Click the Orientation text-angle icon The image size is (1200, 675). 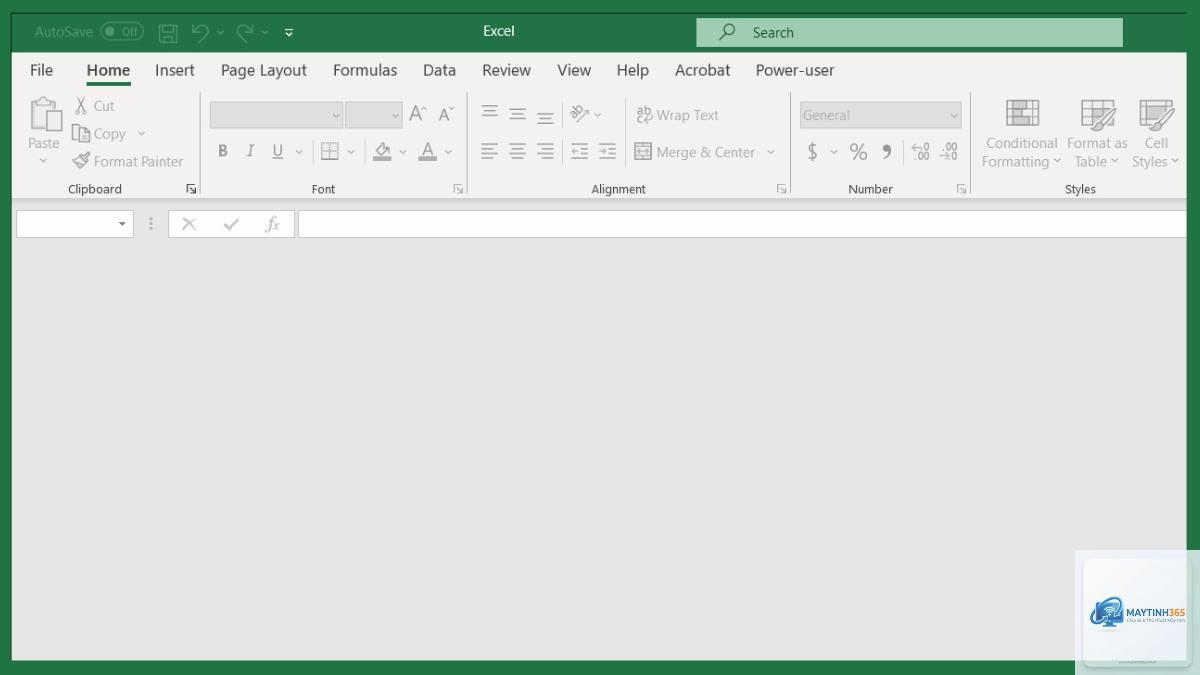579,114
